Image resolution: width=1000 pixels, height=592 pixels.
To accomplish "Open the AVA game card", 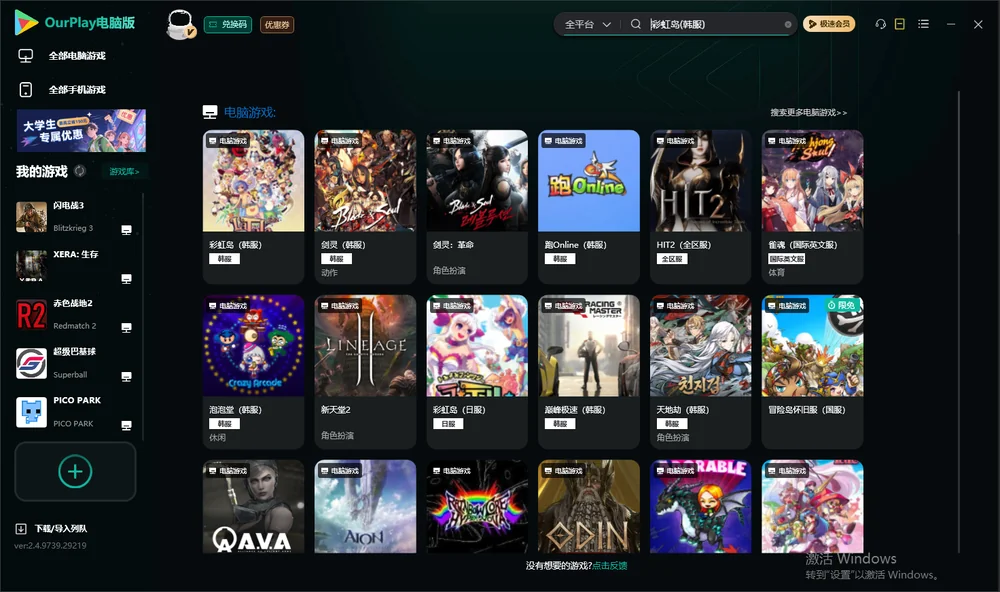I will [x=253, y=507].
